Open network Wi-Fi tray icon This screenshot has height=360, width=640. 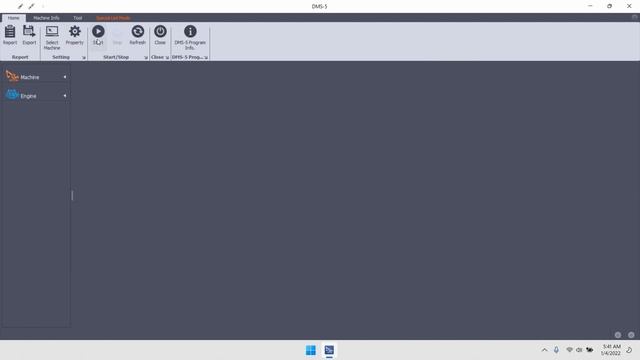click(x=569, y=350)
